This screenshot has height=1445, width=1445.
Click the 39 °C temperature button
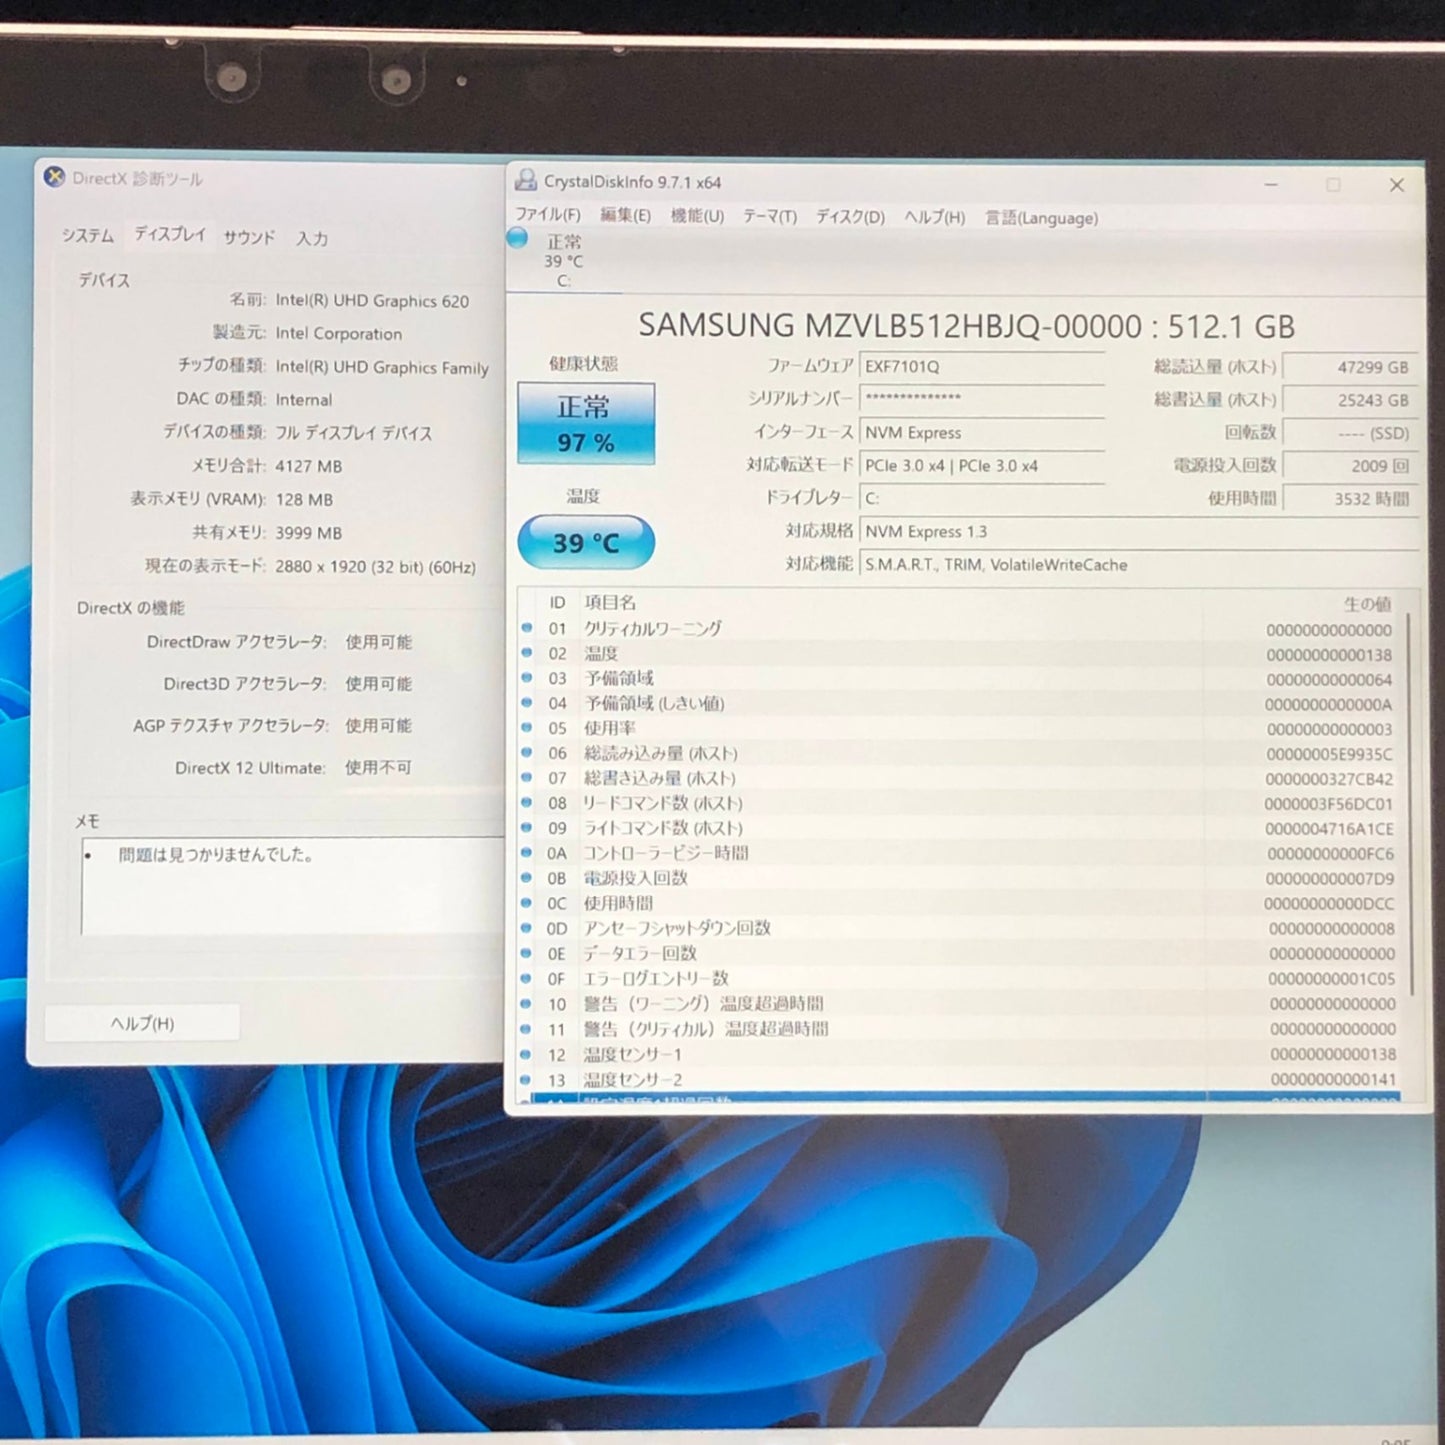point(586,542)
